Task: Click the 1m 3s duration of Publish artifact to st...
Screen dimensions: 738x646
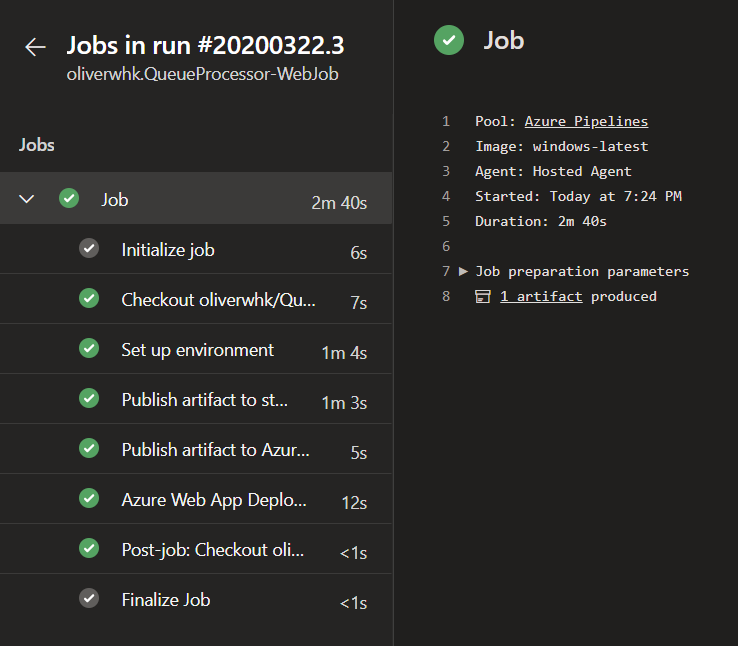Action: coord(344,403)
